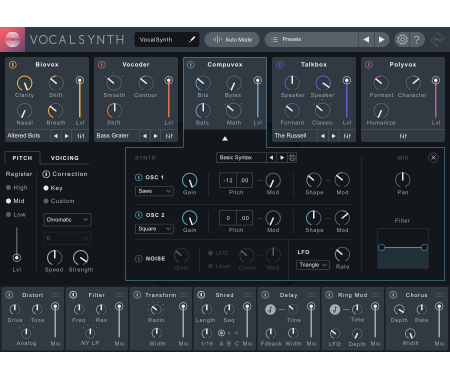Click the pencil icon to rename VocalSynth
The image size is (450, 380).
point(192,39)
